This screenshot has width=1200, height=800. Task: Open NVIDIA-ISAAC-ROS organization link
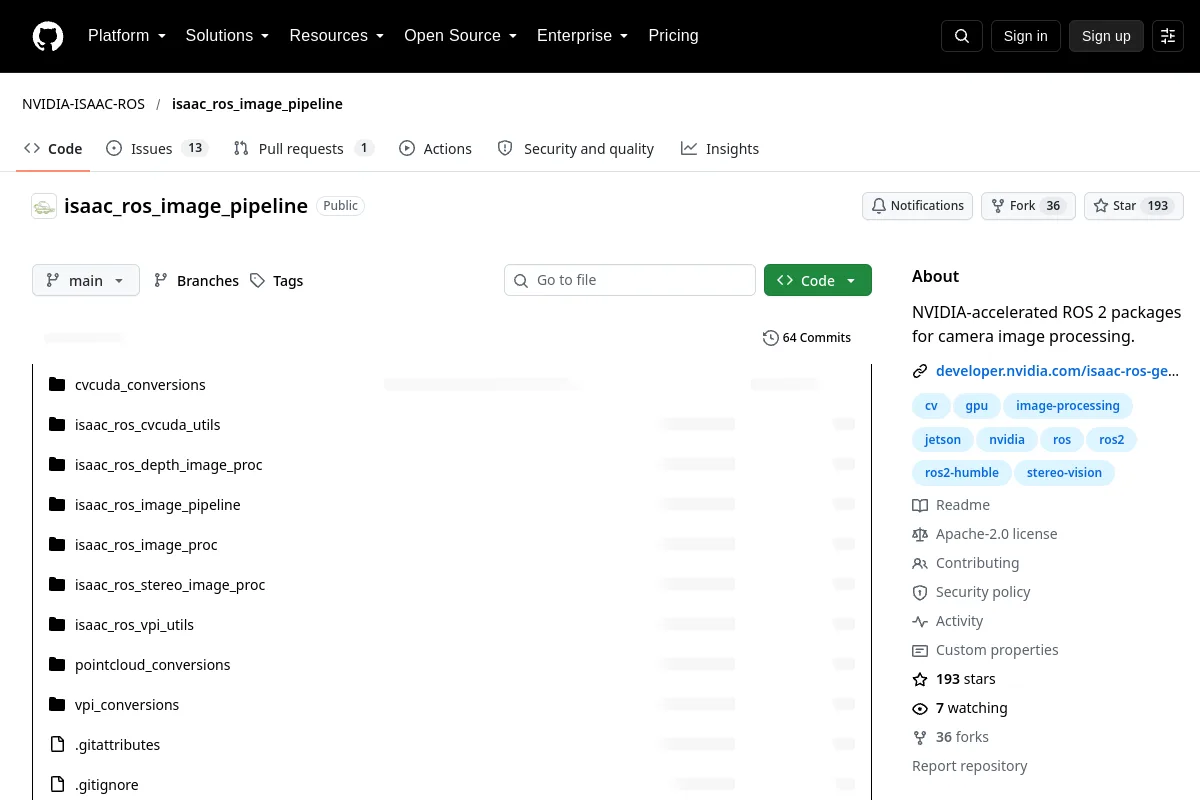[x=84, y=104]
